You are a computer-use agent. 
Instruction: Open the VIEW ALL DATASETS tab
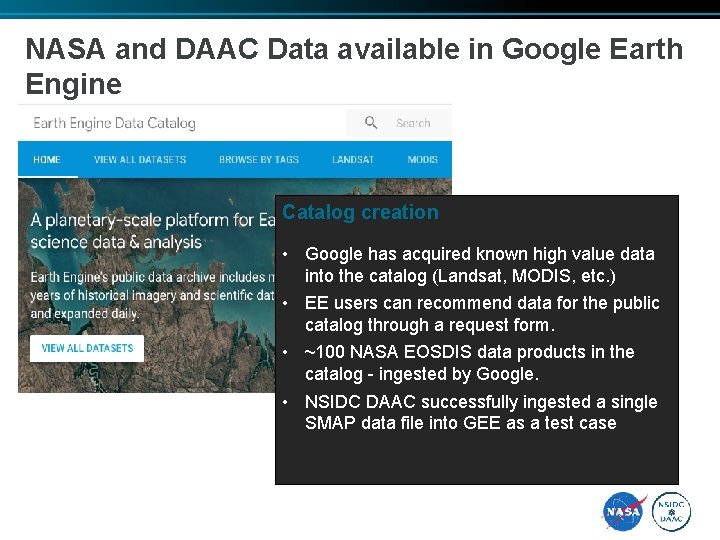tap(140, 159)
